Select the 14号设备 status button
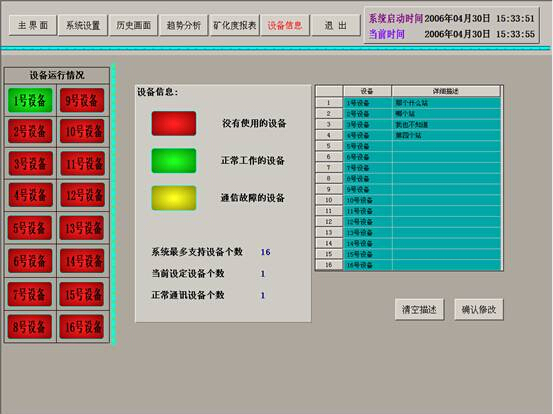Viewport: 553px width, 414px height. point(82,261)
